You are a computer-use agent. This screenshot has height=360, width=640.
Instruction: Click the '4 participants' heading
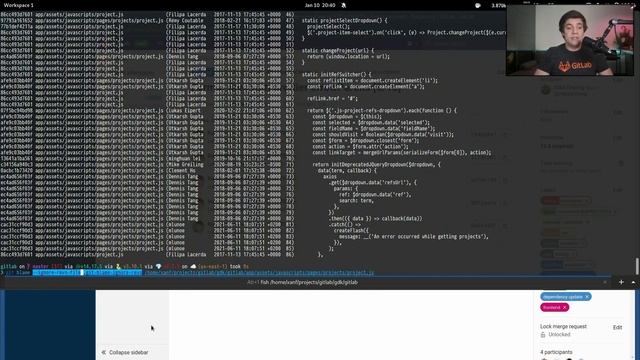click(x=556, y=352)
